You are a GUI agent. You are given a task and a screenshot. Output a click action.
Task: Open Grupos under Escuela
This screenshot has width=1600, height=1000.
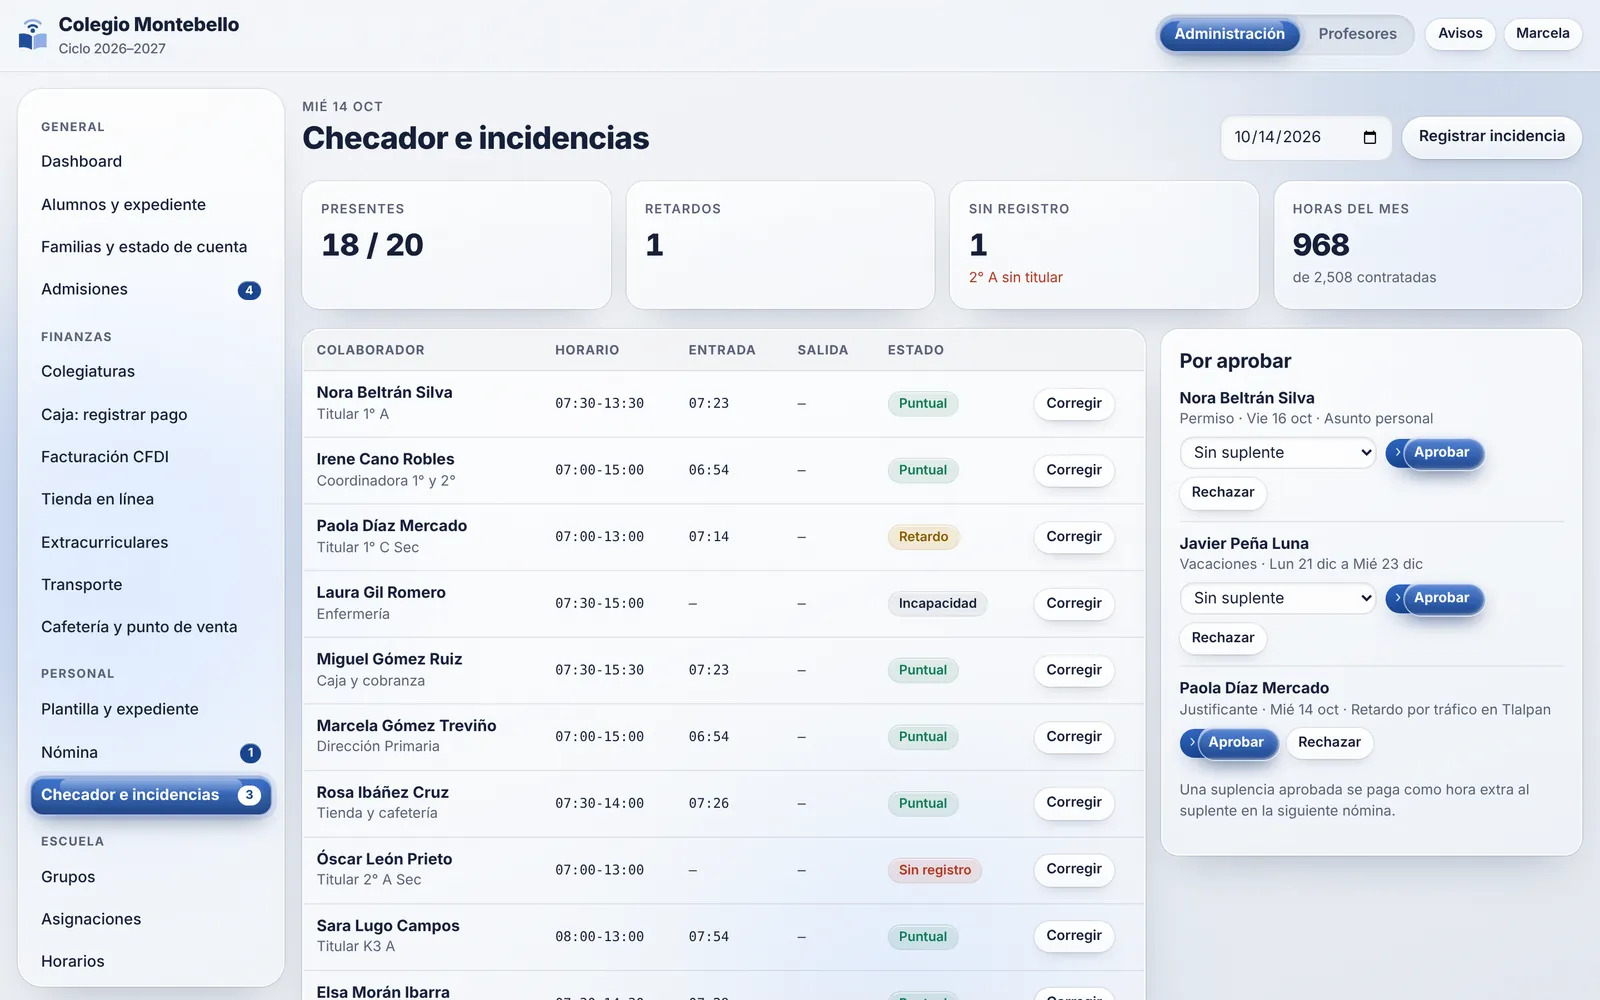(151, 877)
